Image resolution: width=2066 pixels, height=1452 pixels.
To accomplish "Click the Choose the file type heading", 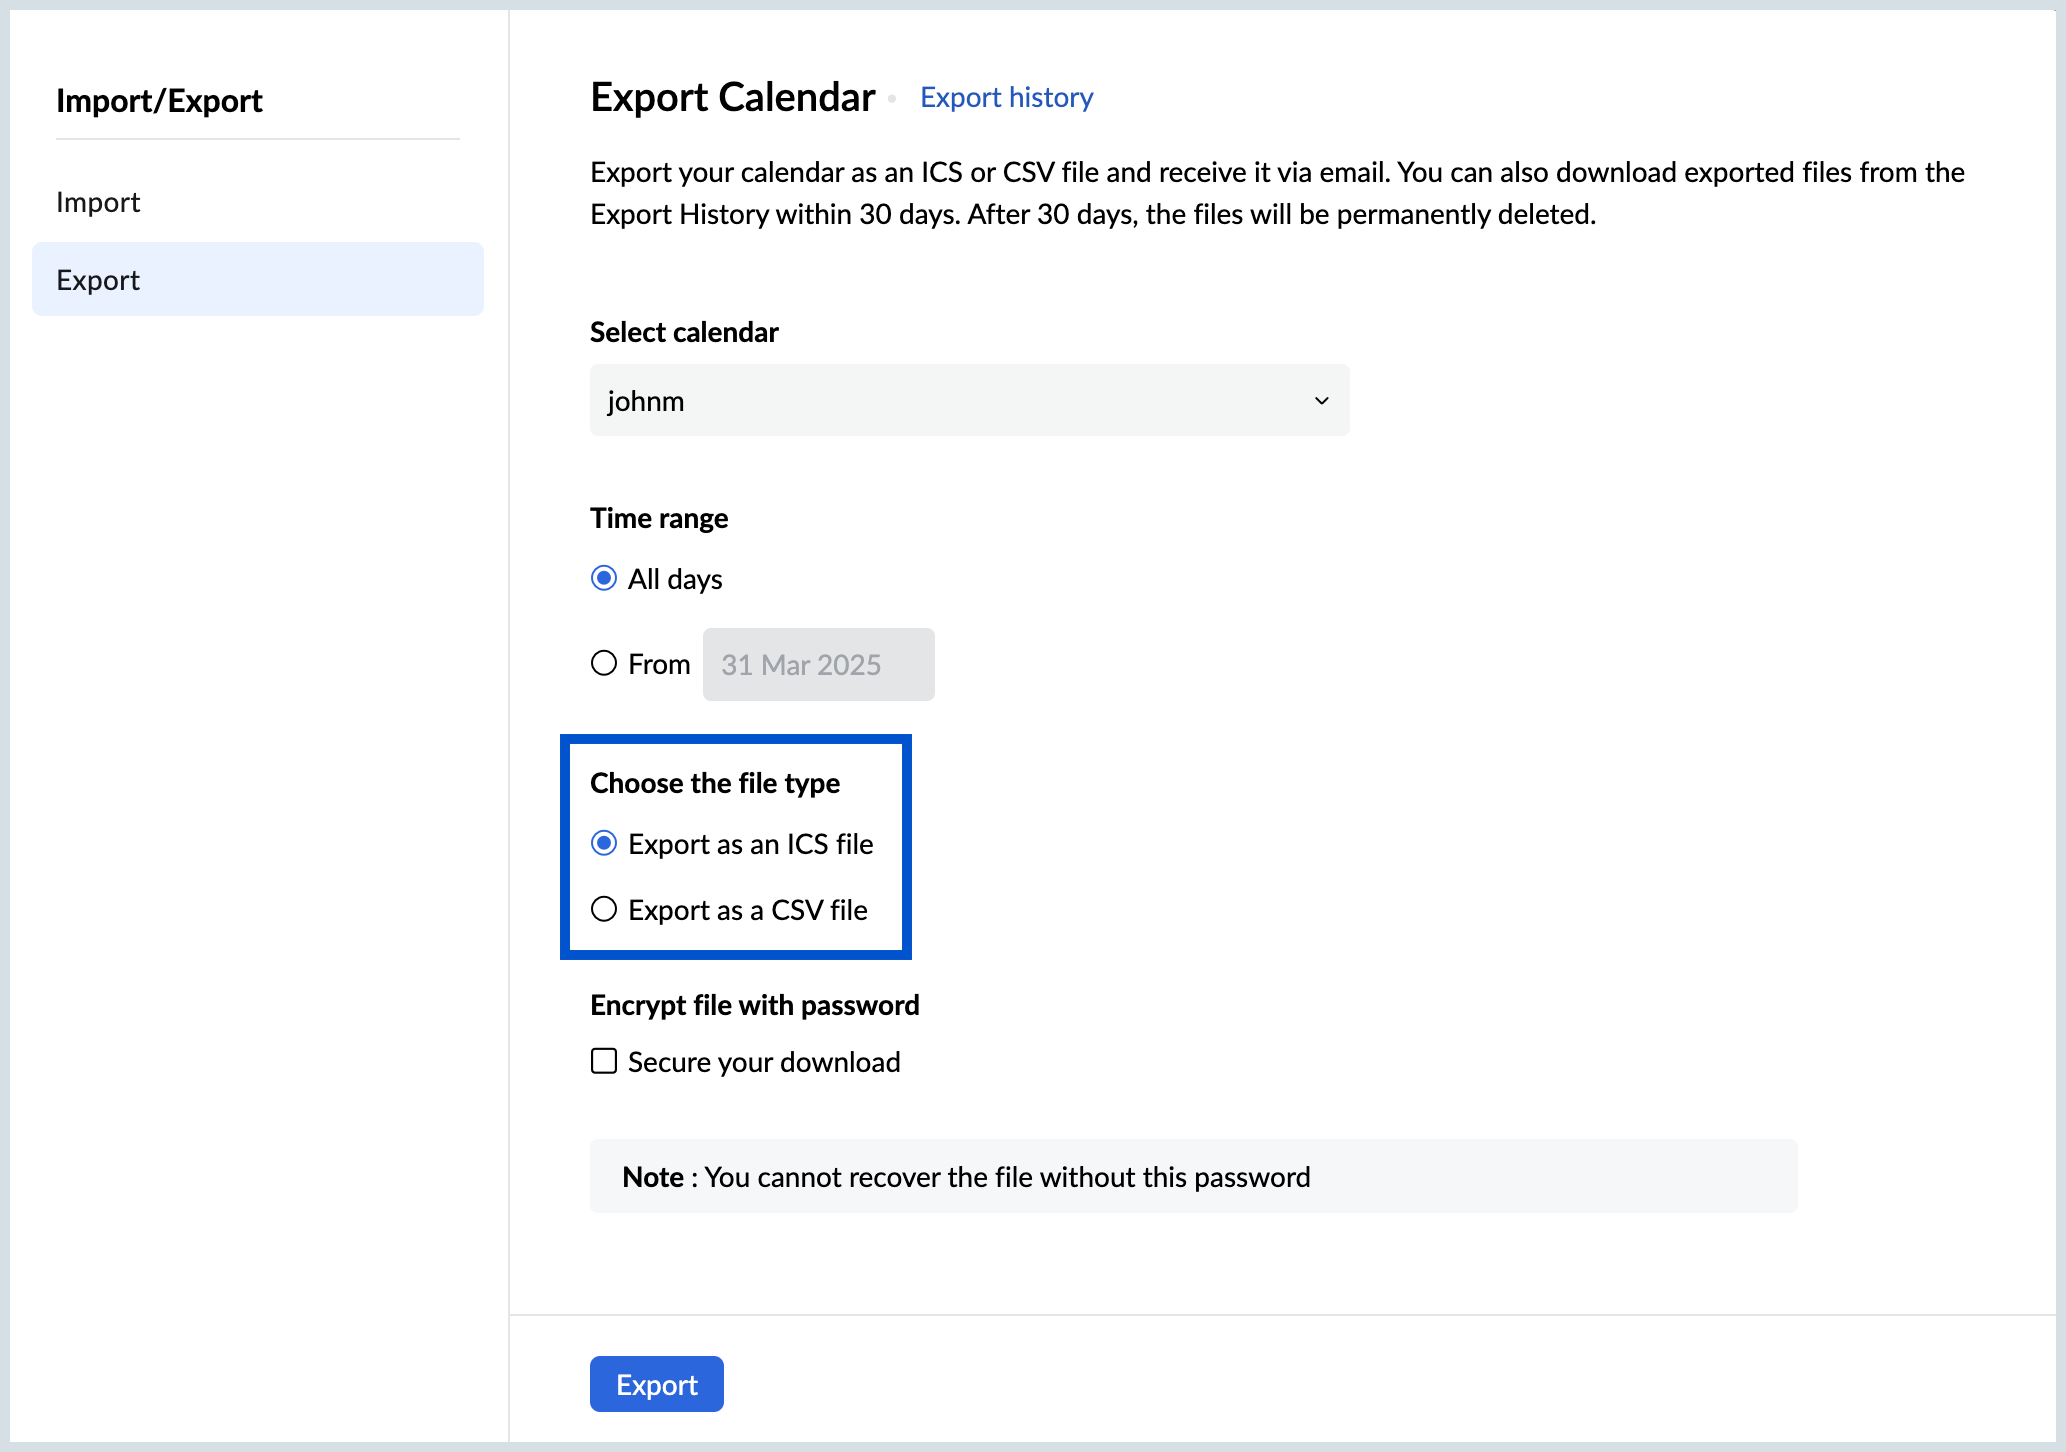I will pyautogui.click(x=715, y=783).
